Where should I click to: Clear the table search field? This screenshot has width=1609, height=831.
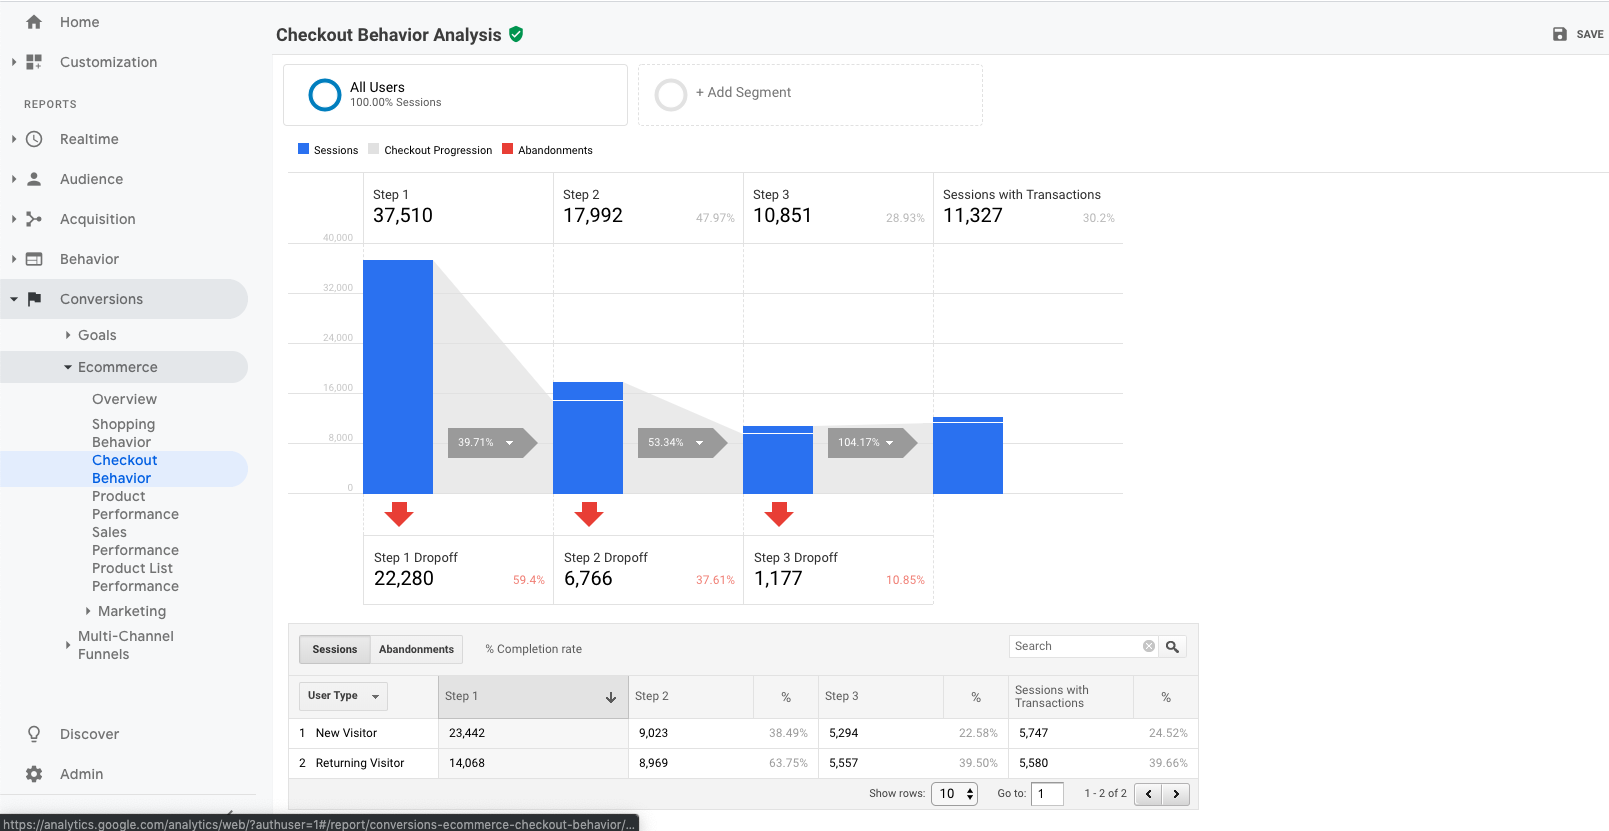click(1149, 646)
